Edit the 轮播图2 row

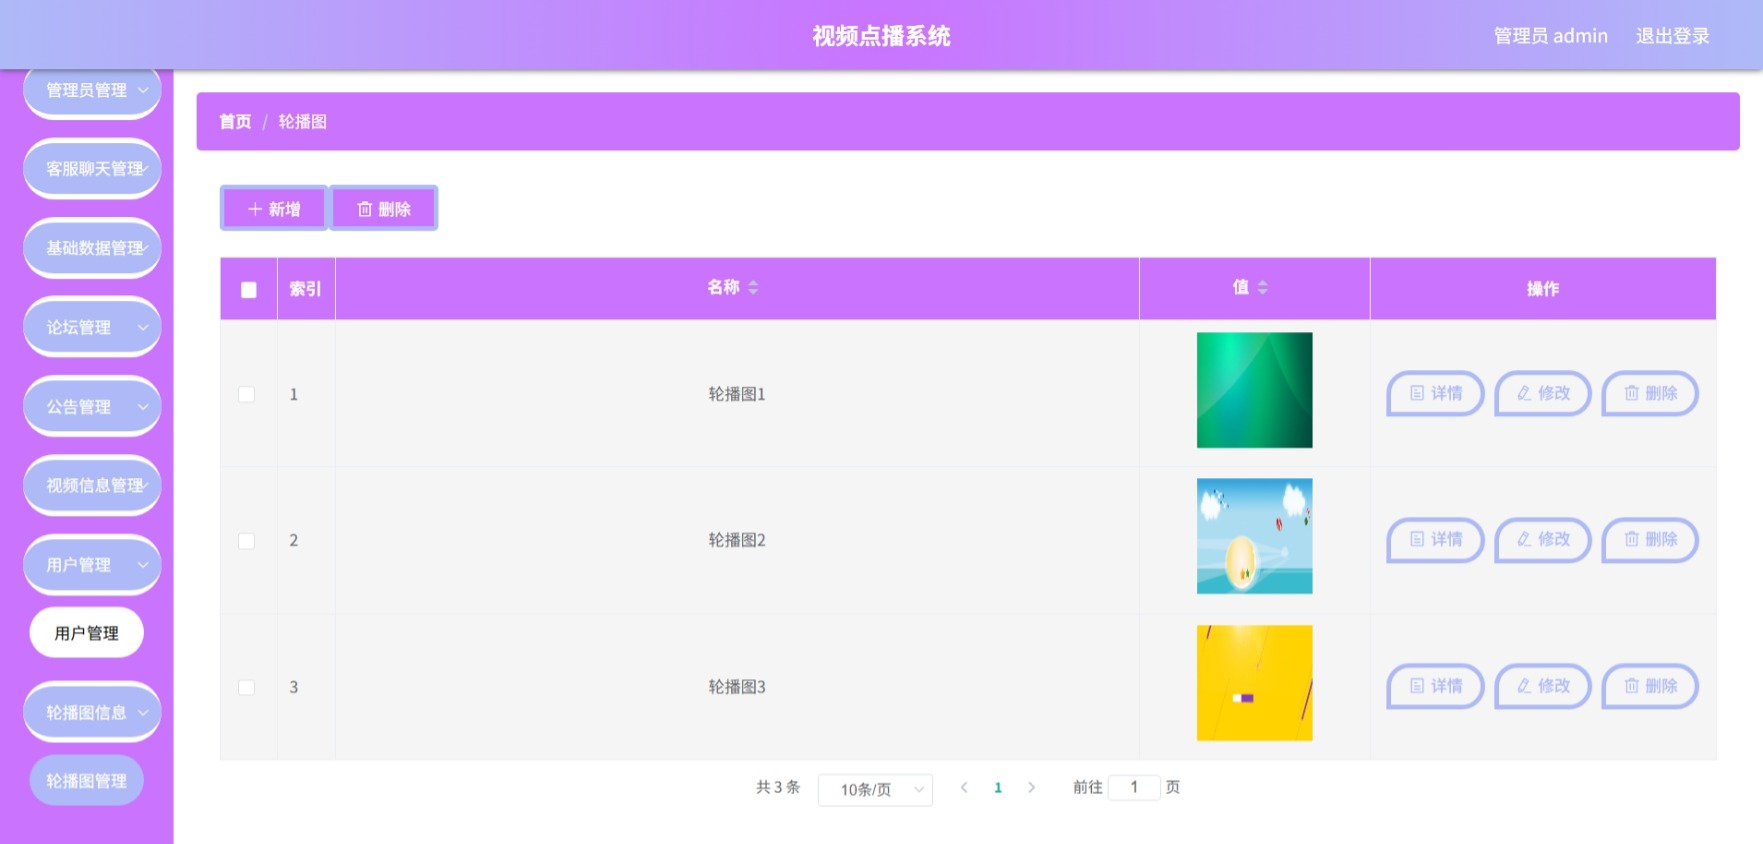pyautogui.click(x=1543, y=540)
